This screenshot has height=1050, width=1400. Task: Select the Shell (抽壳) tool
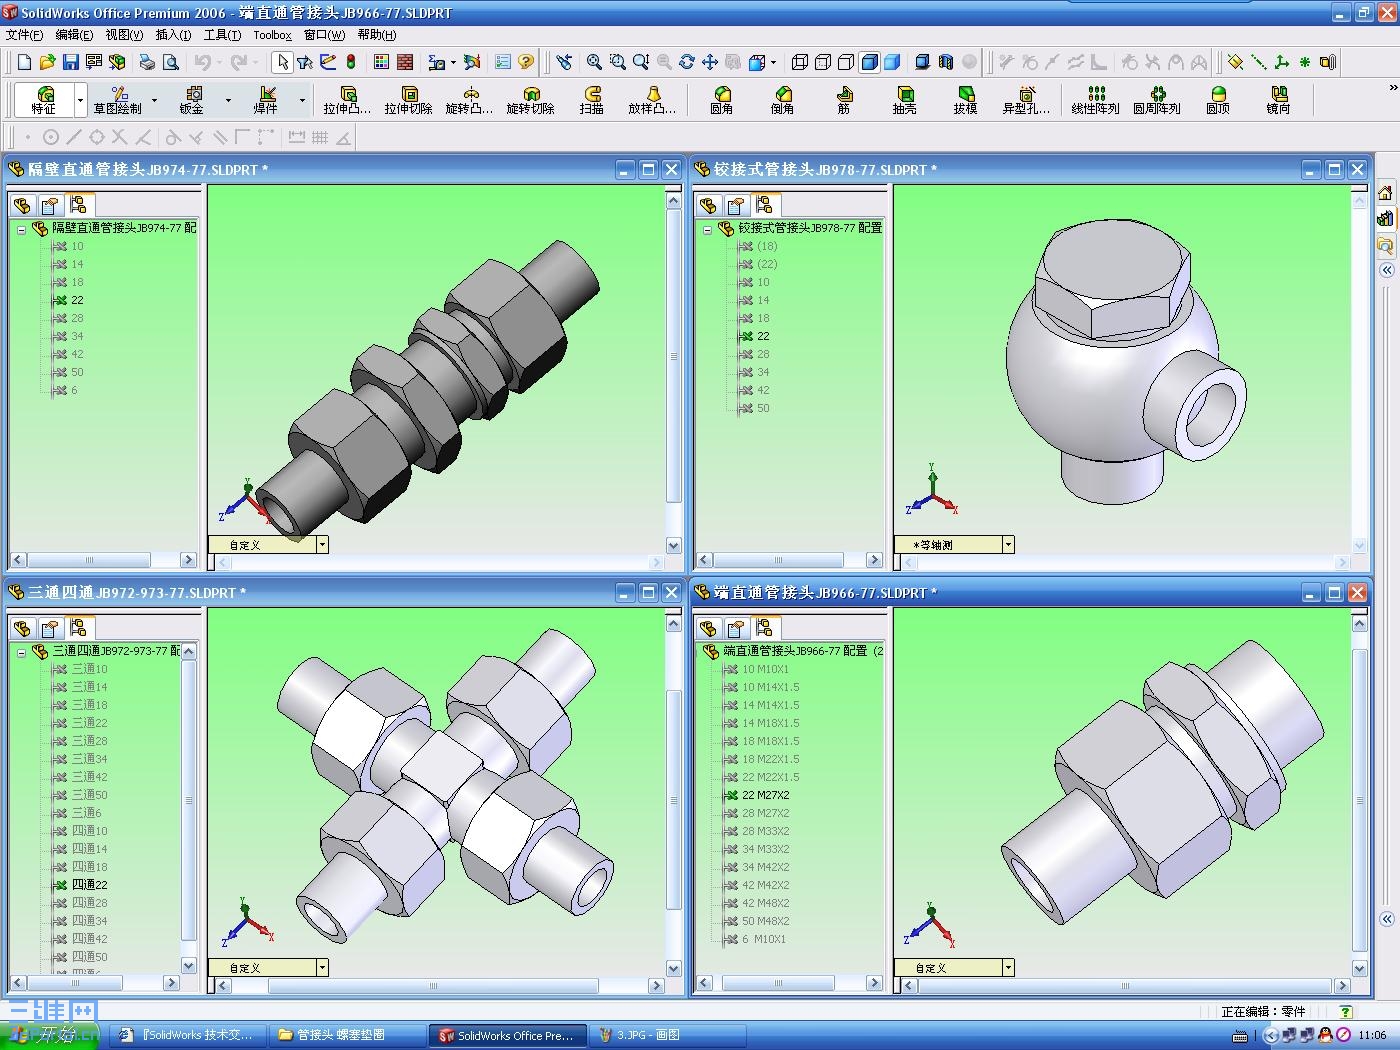[904, 99]
